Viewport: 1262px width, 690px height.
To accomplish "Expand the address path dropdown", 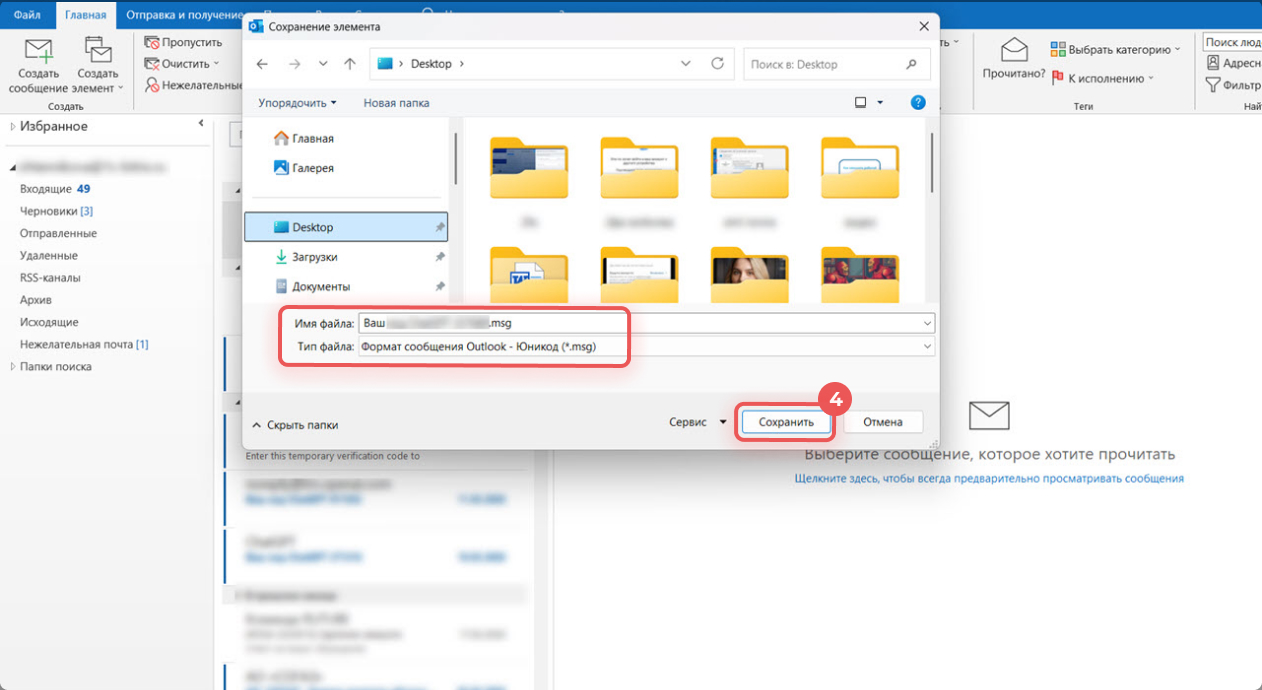I will [686, 64].
